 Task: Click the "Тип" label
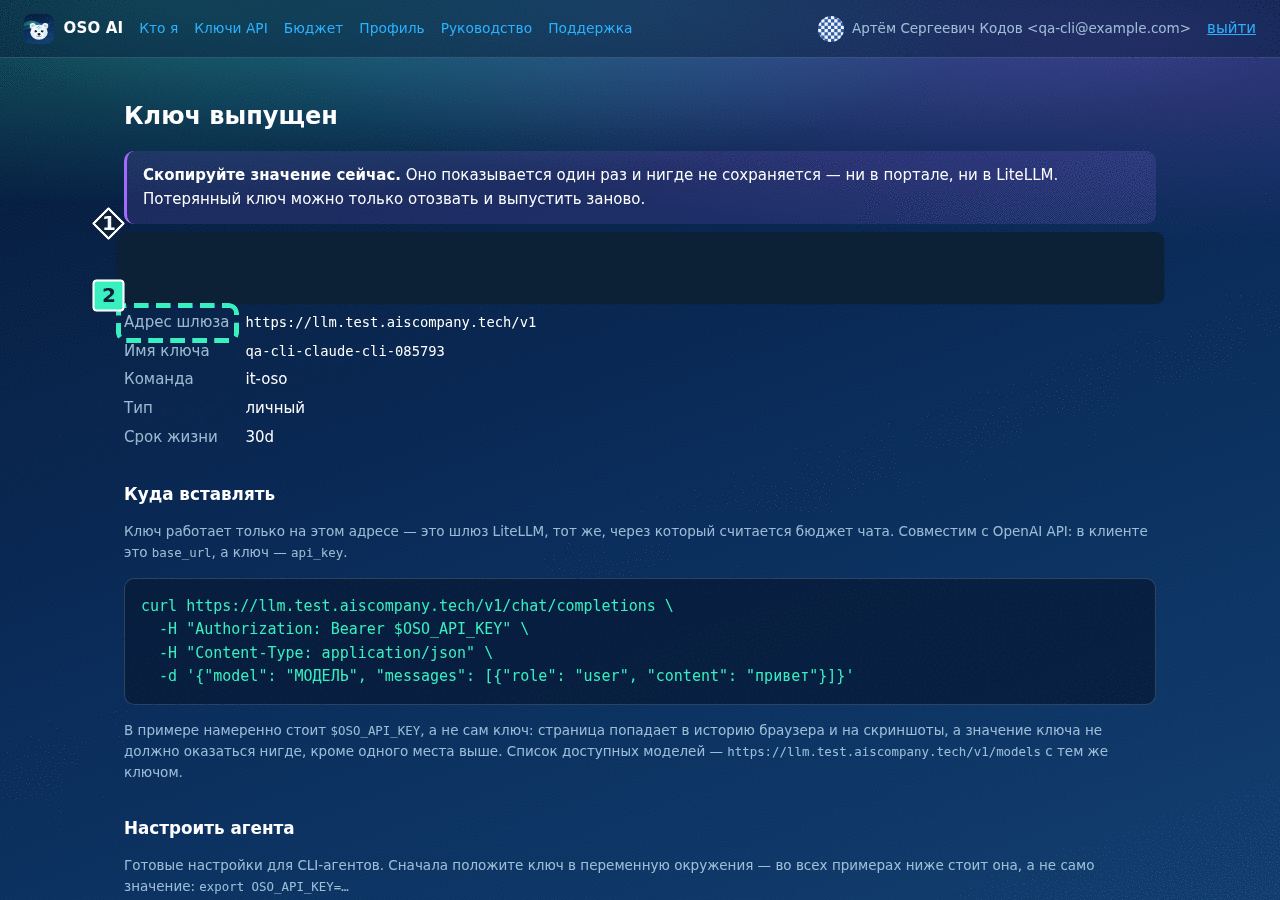click(x=138, y=408)
